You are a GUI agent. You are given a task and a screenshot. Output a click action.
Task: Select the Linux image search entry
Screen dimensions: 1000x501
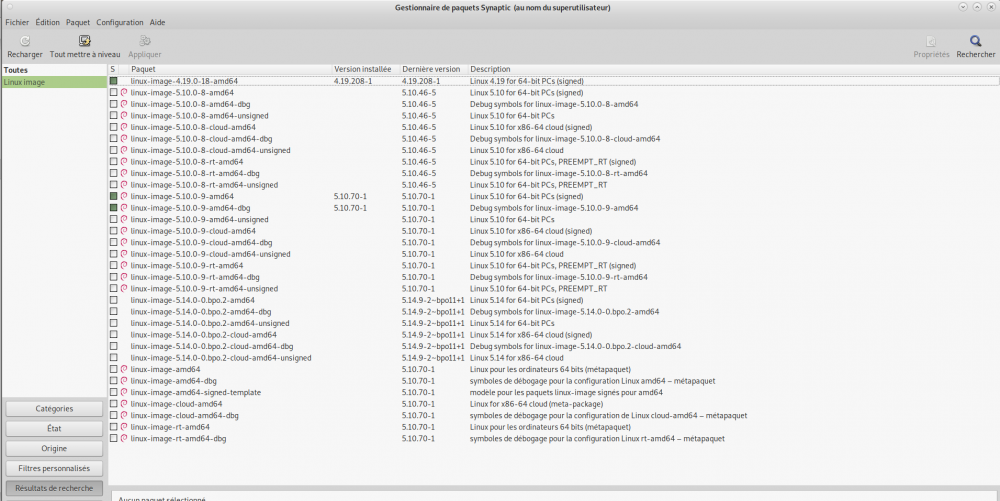[x=54, y=82]
